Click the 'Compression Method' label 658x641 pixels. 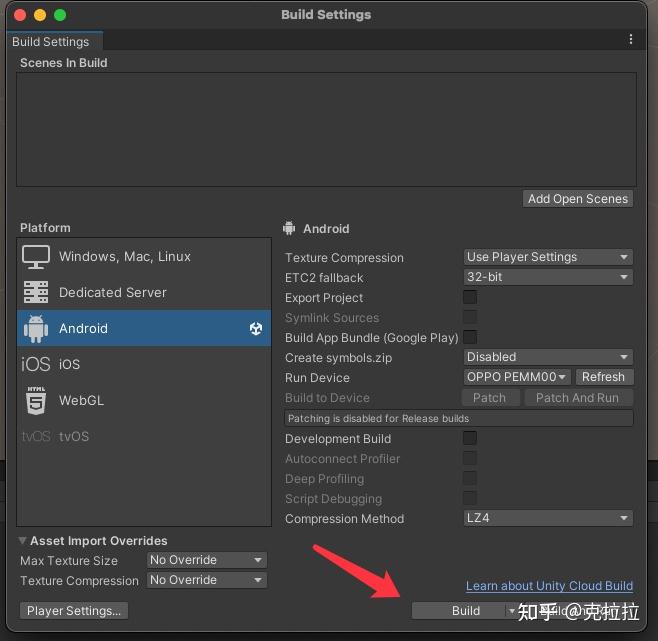[345, 518]
